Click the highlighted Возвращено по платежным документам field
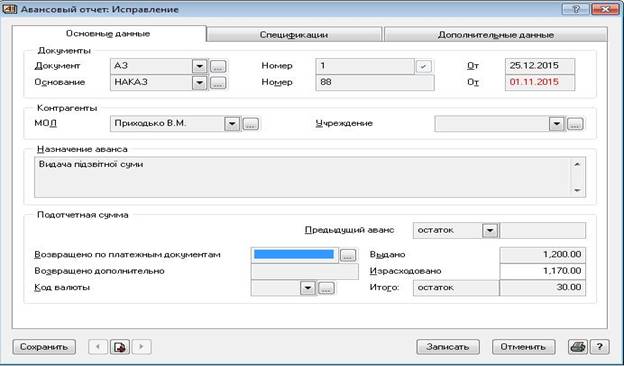Viewport: 624px width, 366px height. pos(294,255)
